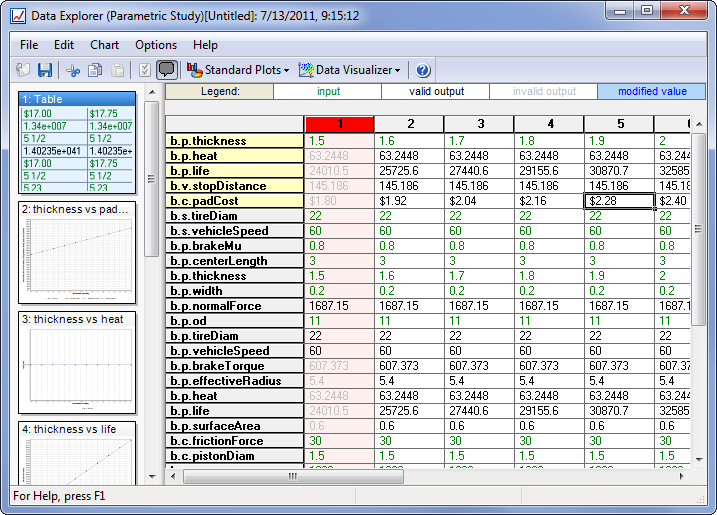Image resolution: width=717 pixels, height=515 pixels.
Task: Select the 'thickness vs heat' plot thumbnail
Action: pos(78,363)
